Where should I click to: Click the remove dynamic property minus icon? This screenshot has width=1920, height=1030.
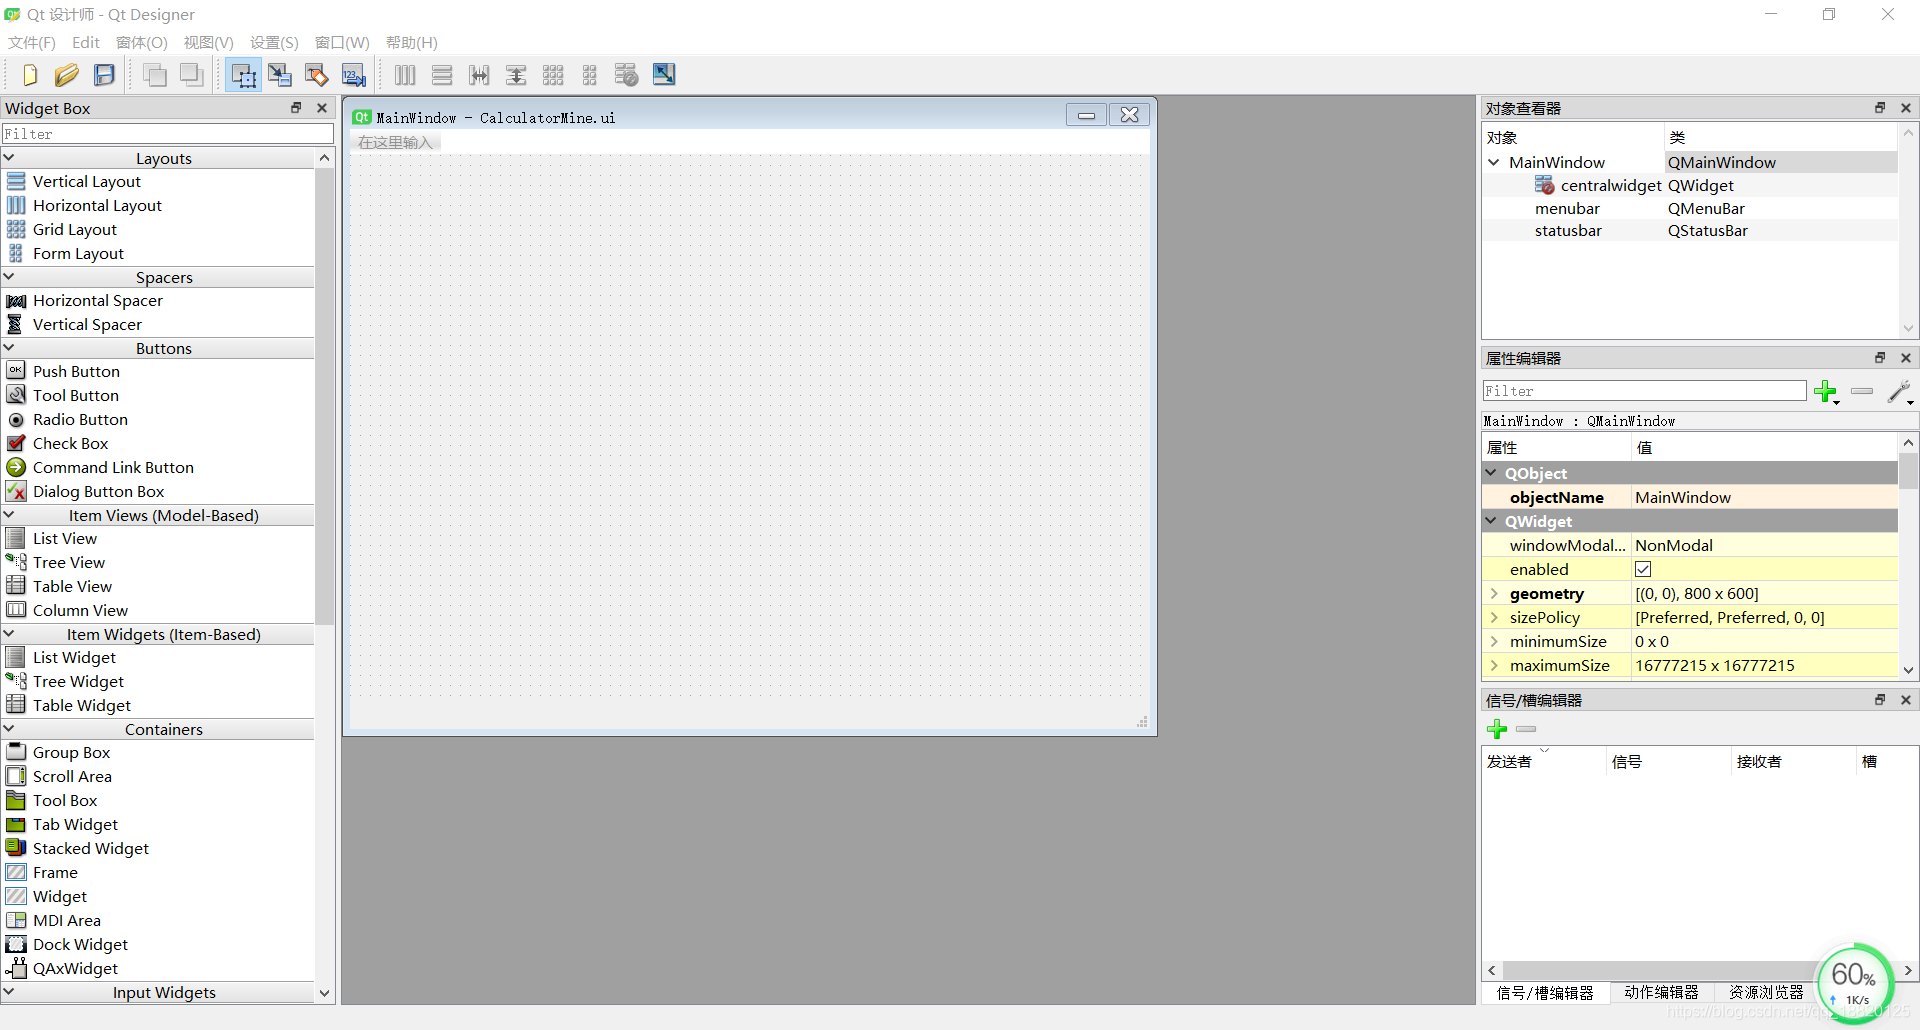(x=1862, y=391)
